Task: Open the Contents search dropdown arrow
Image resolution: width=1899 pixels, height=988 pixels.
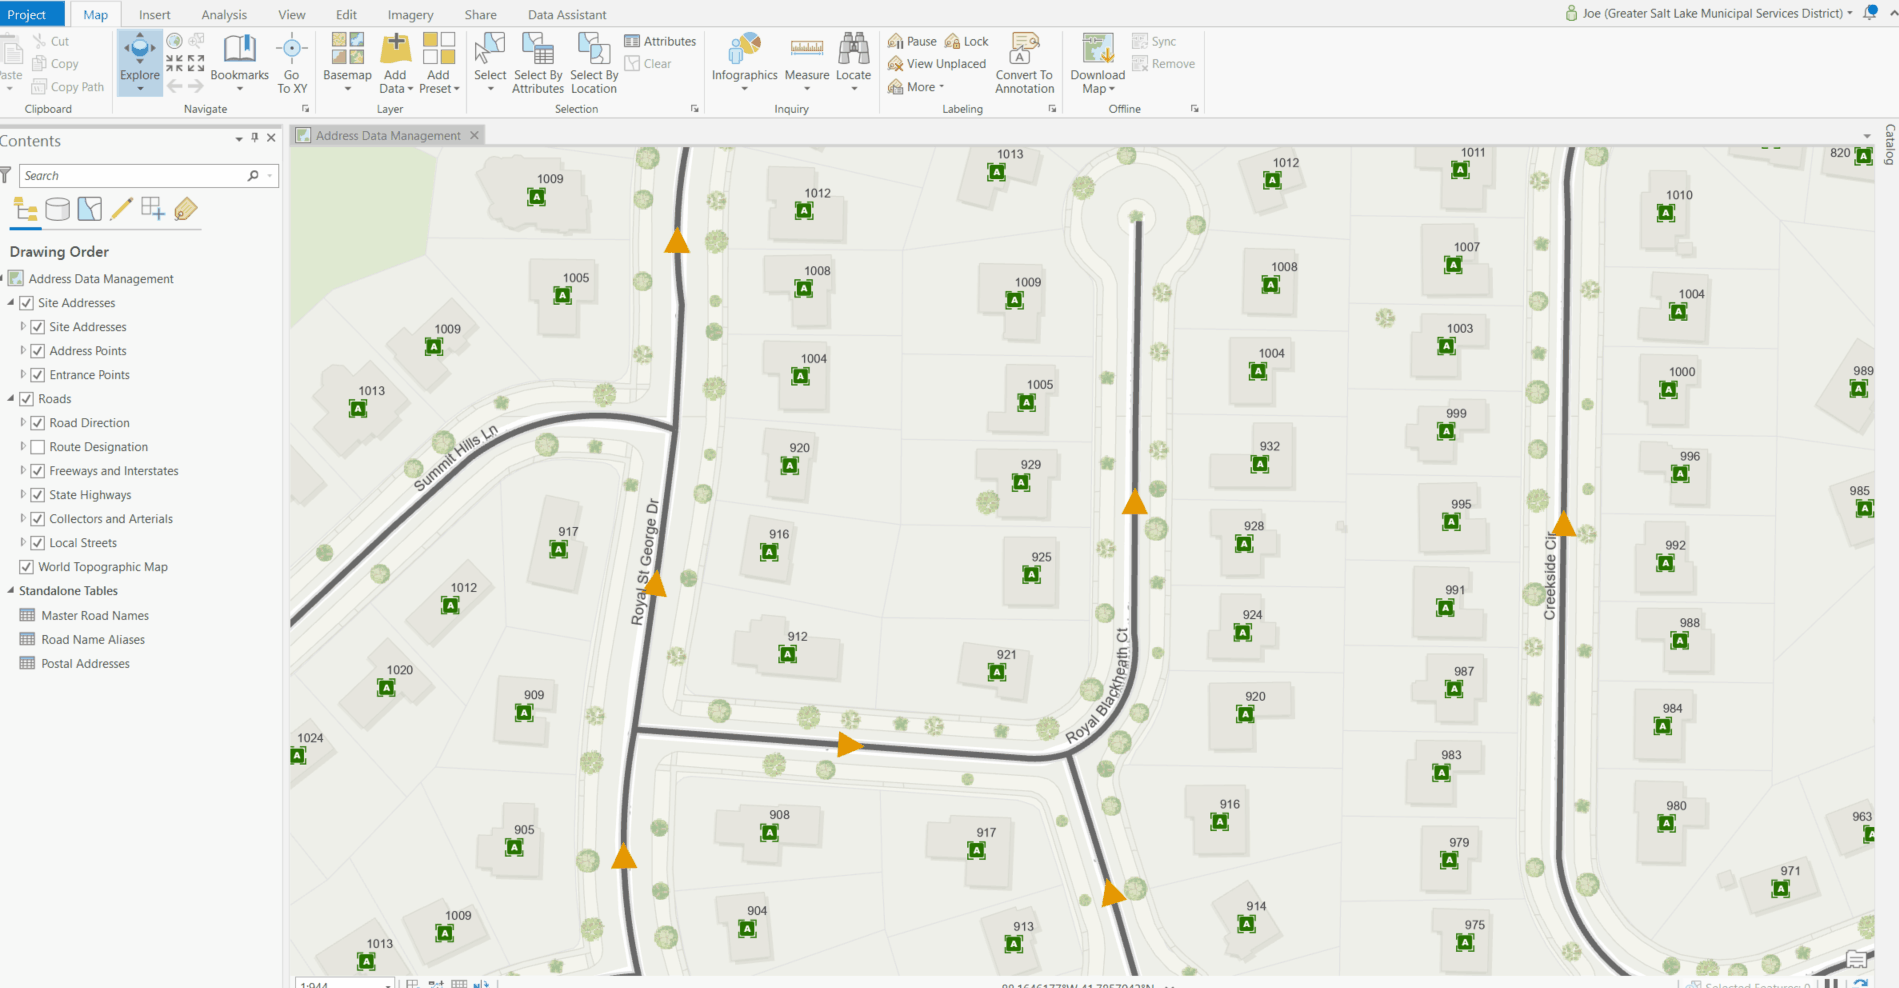Action: coord(269,176)
